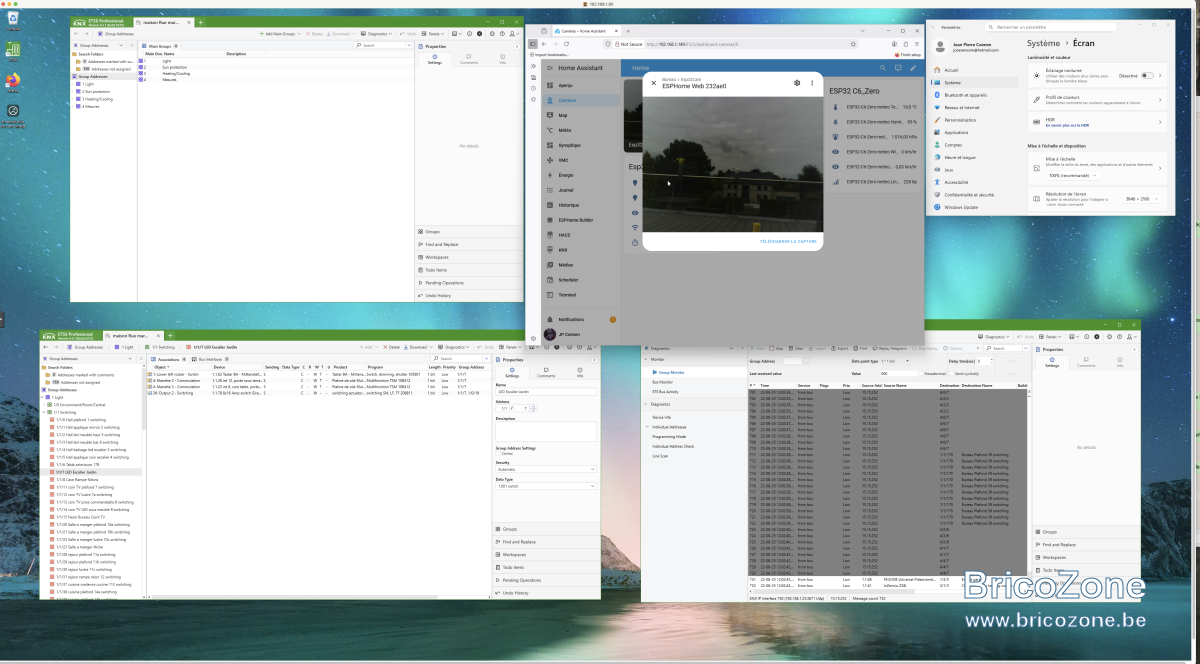This screenshot has height=664, width=1200.
Task: Expand the 3 Heating/Cooling group in top ETS window
Action: point(75,99)
